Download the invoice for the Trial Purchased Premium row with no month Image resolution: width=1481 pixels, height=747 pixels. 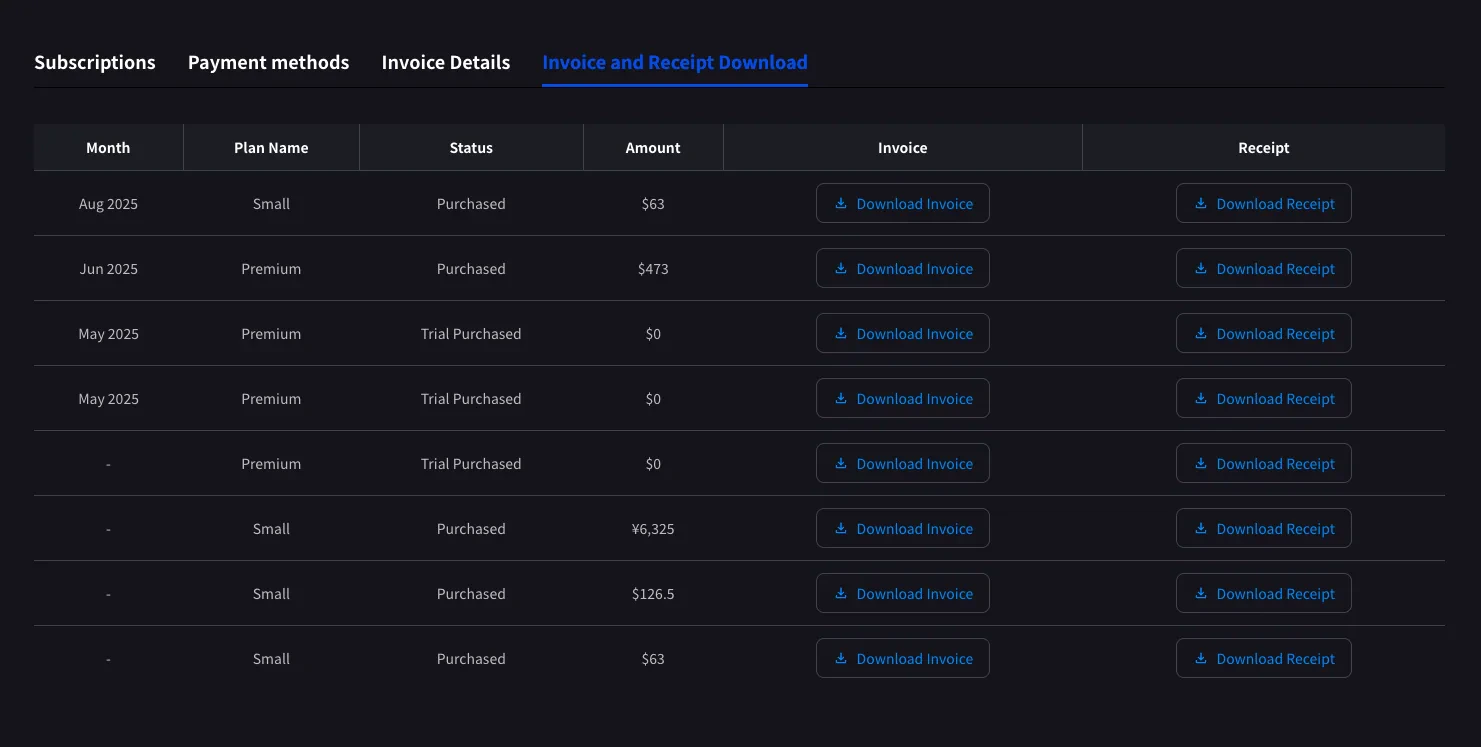click(902, 463)
